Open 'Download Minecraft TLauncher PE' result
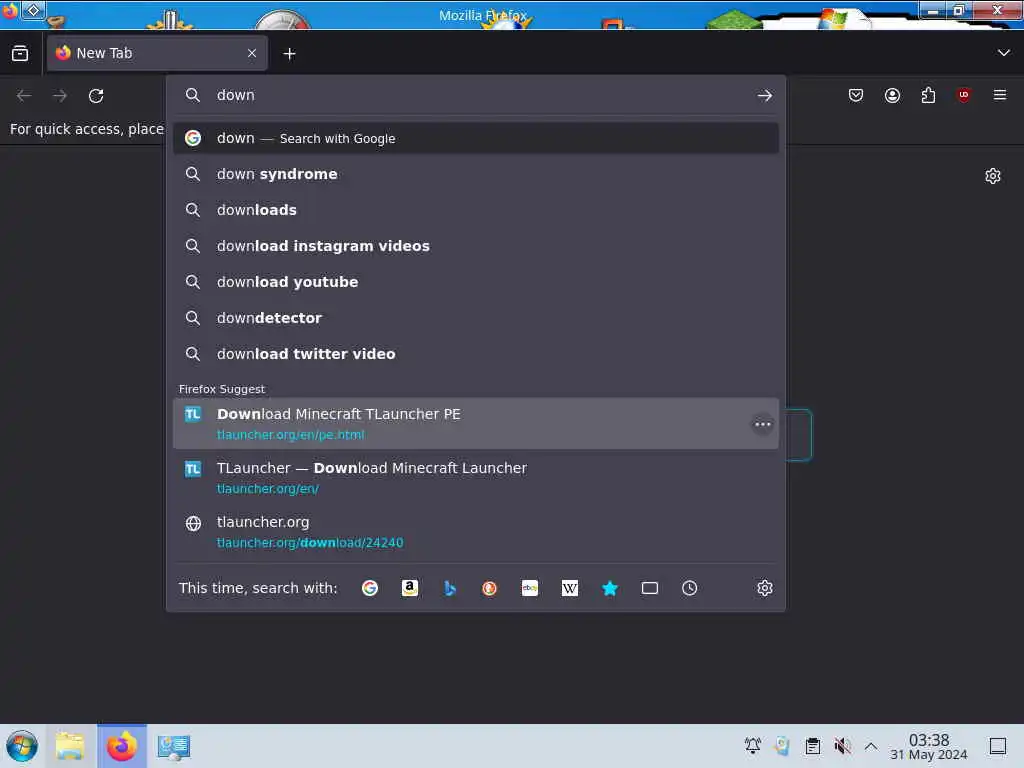Image resolution: width=1024 pixels, height=768 pixels. pyautogui.click(x=475, y=424)
